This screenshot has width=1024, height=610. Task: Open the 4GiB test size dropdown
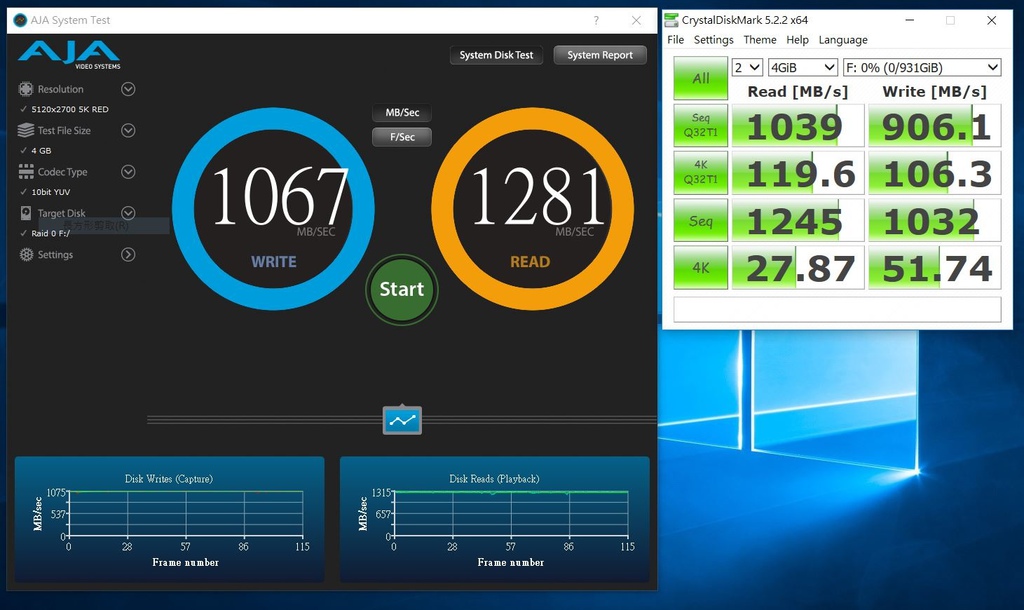click(803, 67)
